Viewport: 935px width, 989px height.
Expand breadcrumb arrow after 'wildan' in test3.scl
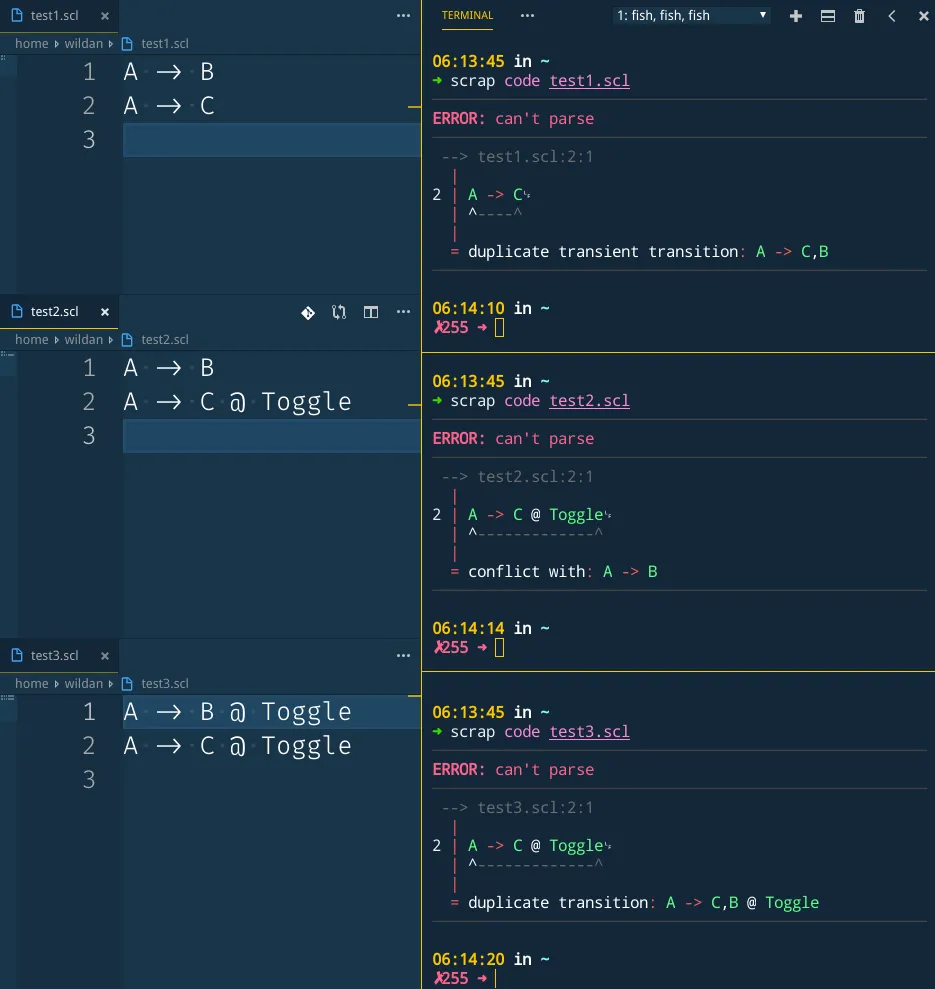[x=110, y=684]
